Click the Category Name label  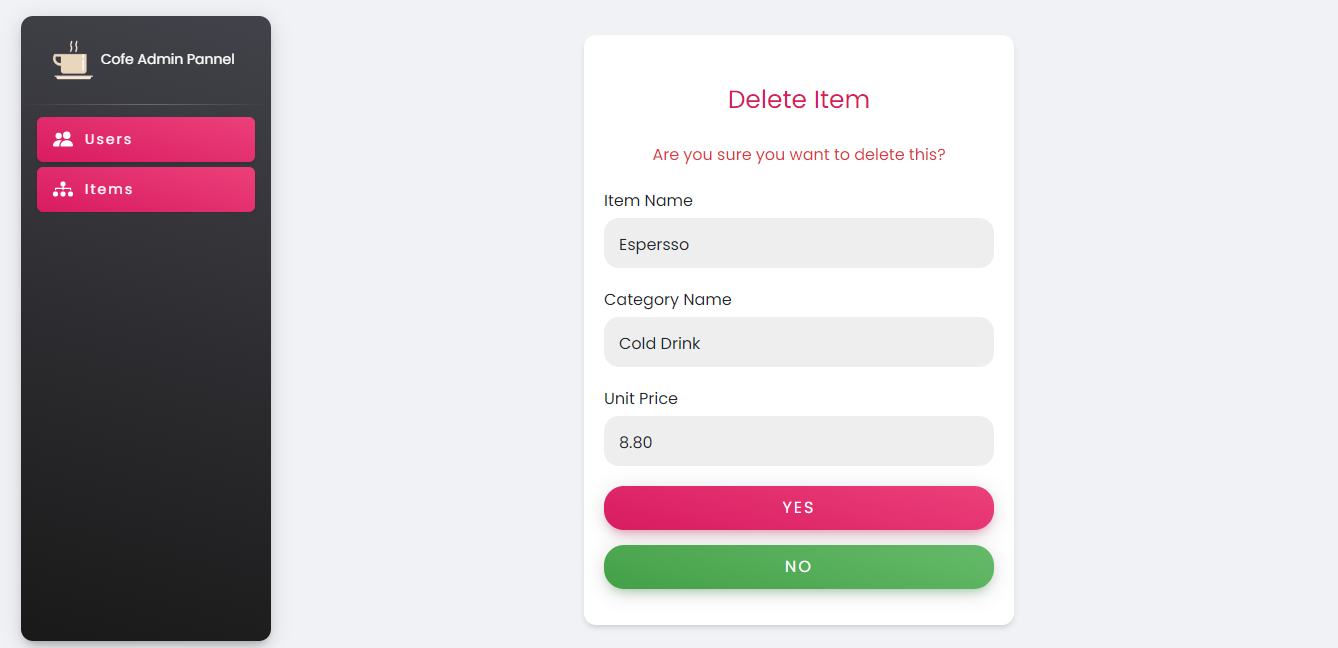(x=668, y=299)
